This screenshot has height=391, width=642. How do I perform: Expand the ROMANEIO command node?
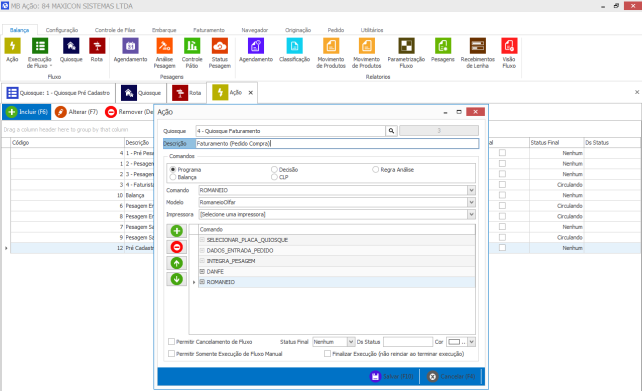tap(202, 282)
